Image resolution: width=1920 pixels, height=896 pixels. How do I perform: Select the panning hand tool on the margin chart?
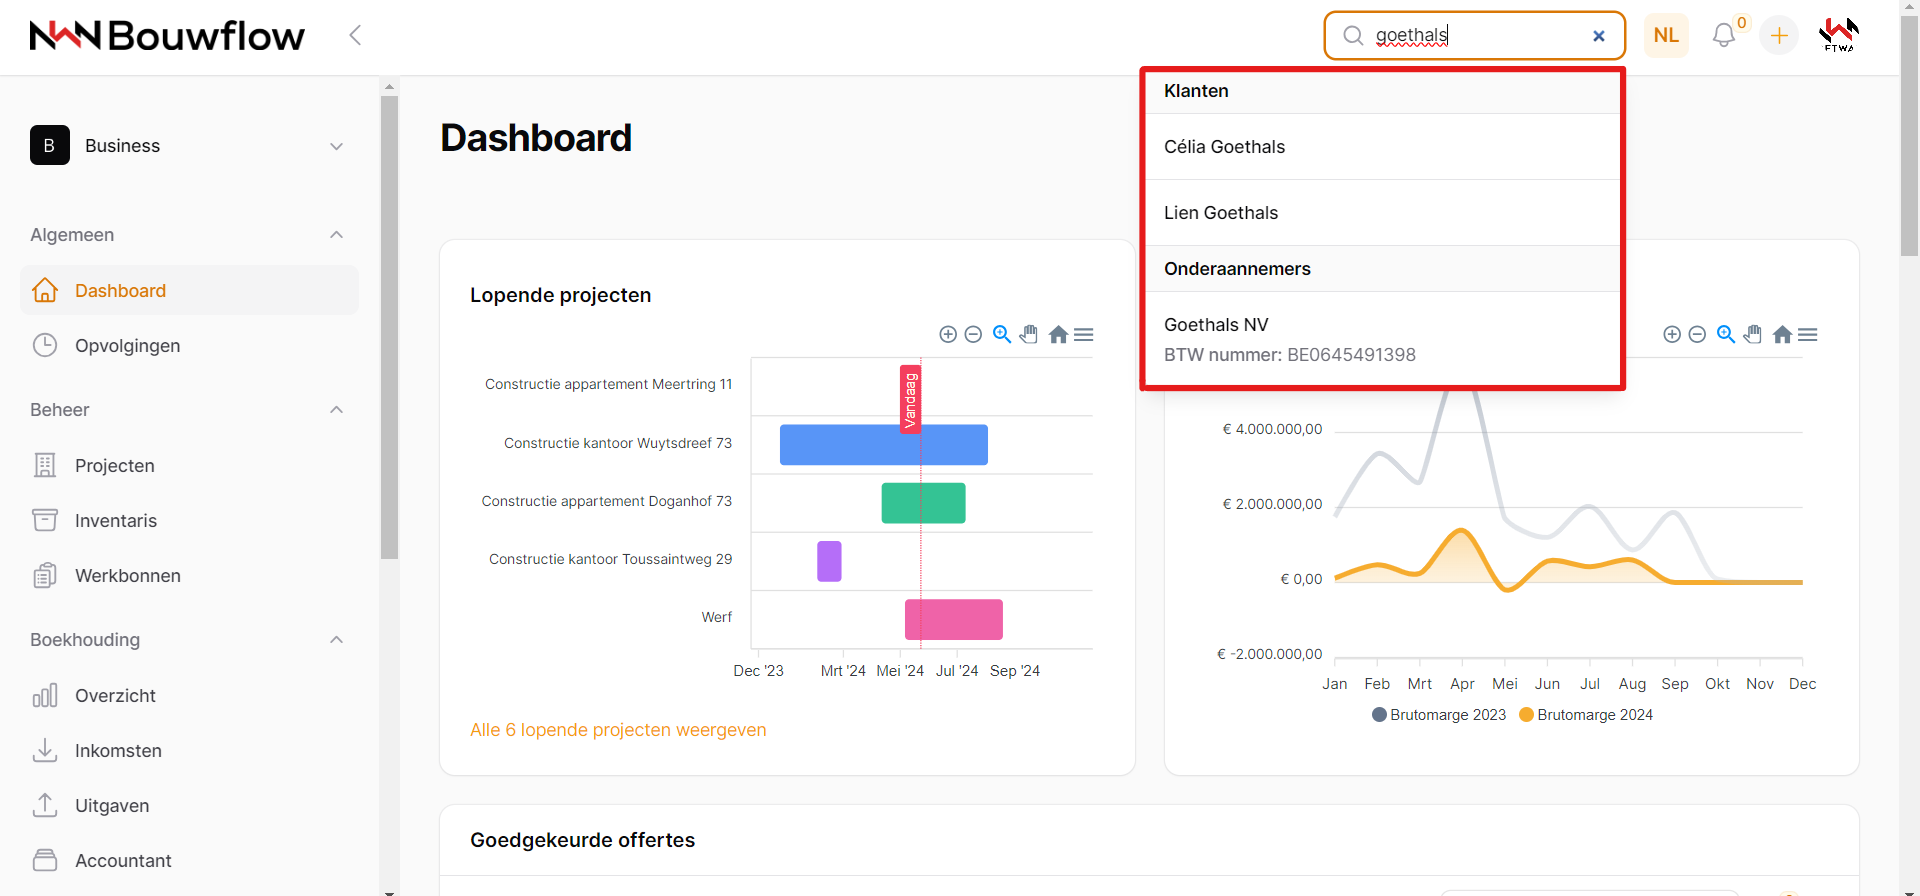1752,334
